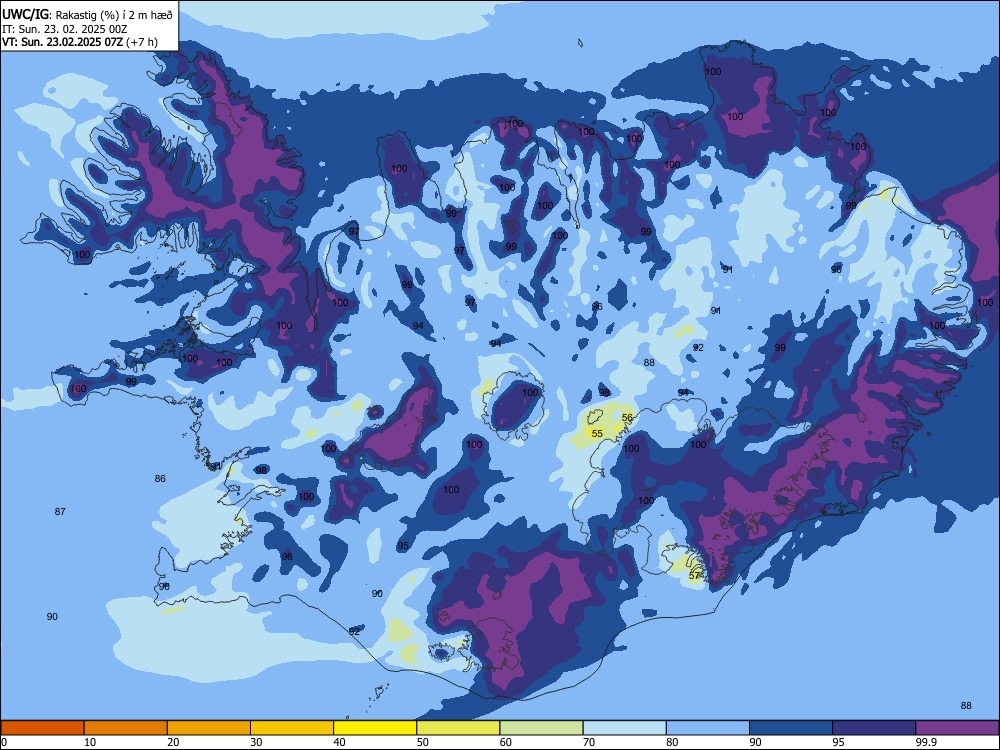Click the title text 'Rakastig (%) í 2 m hæð'

tap(115, 15)
